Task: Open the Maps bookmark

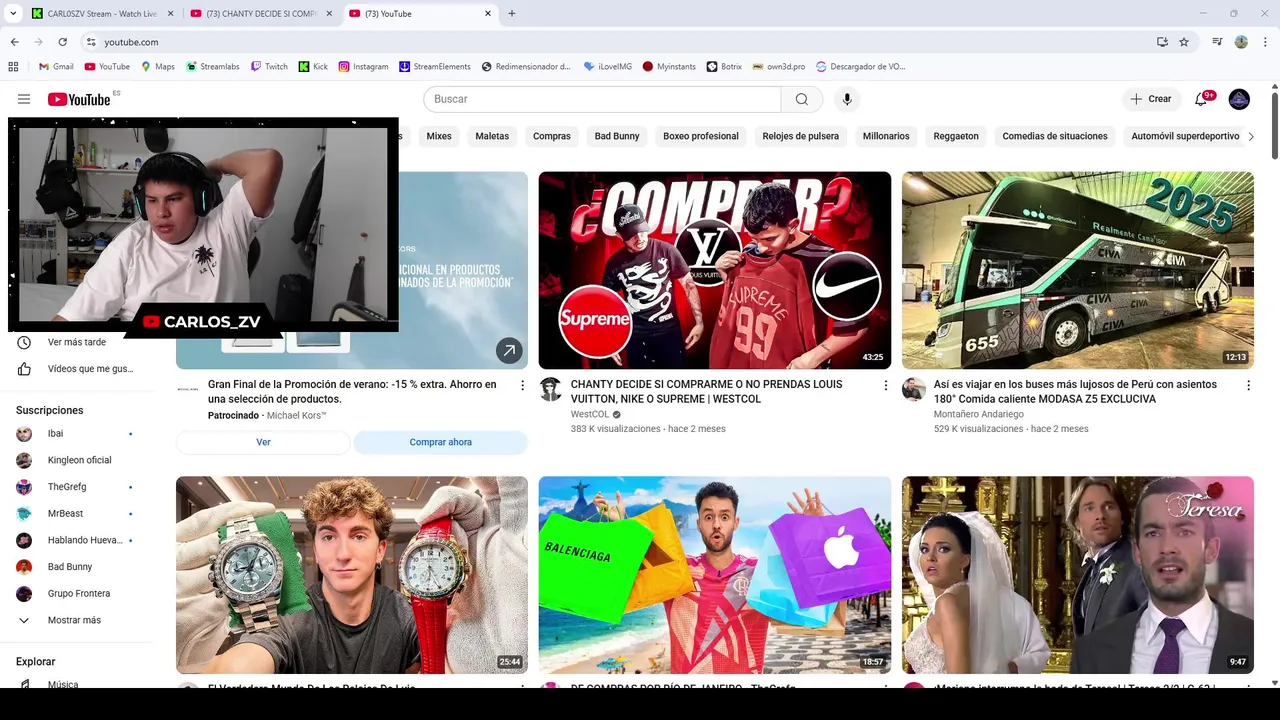Action: coord(158,67)
